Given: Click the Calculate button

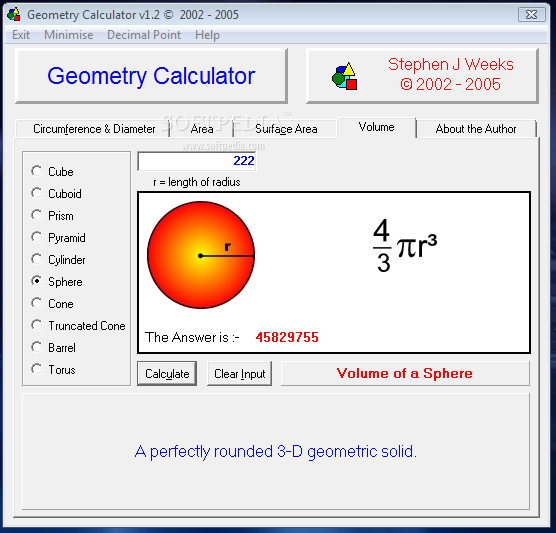Looking at the screenshot, I should click(x=167, y=374).
